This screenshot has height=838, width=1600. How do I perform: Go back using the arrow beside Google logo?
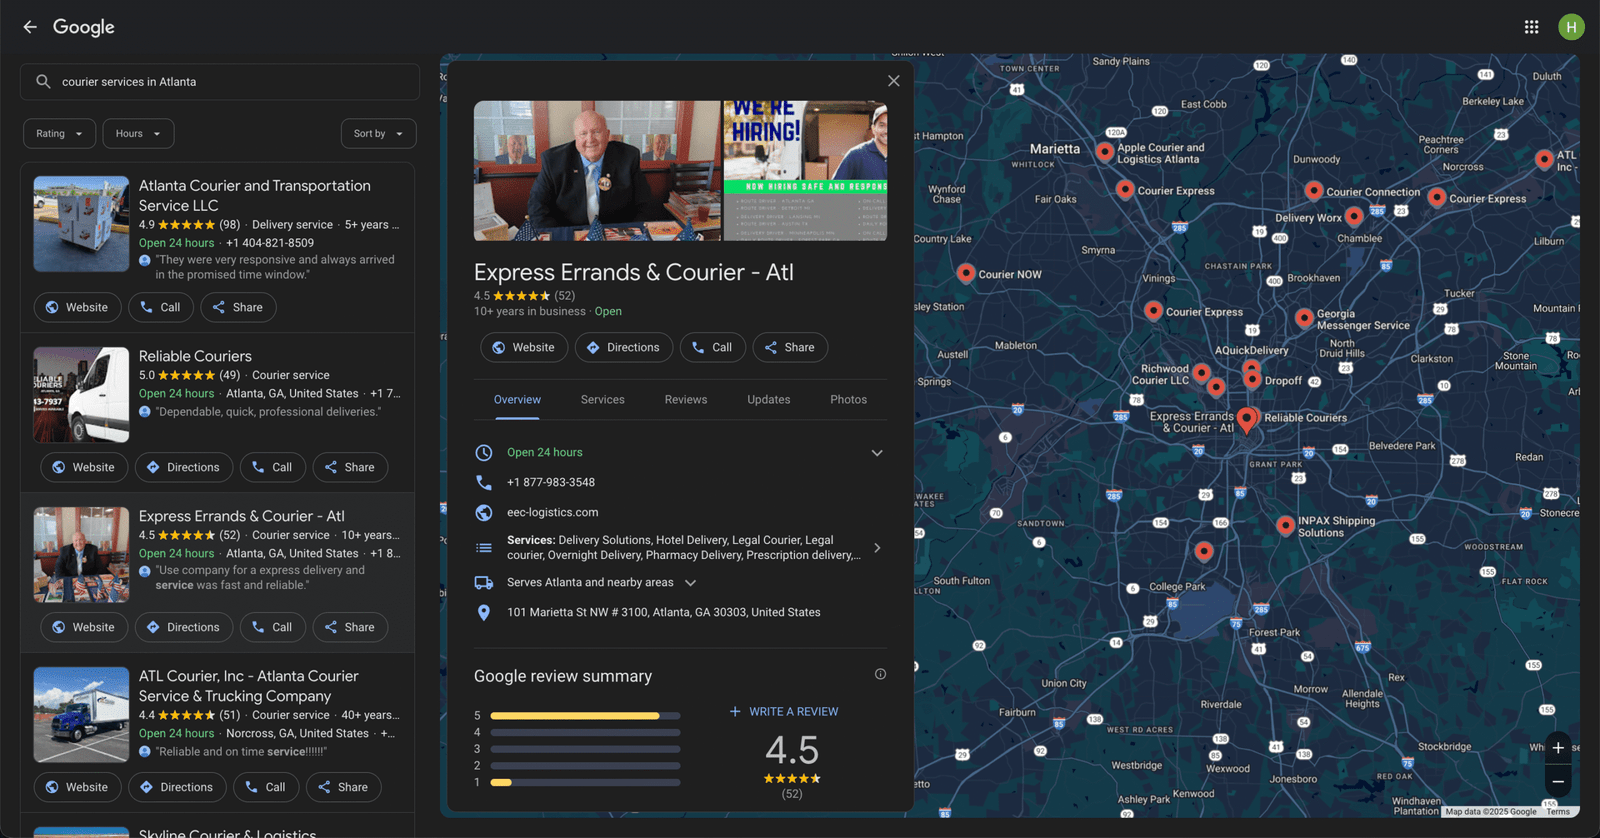tap(30, 27)
